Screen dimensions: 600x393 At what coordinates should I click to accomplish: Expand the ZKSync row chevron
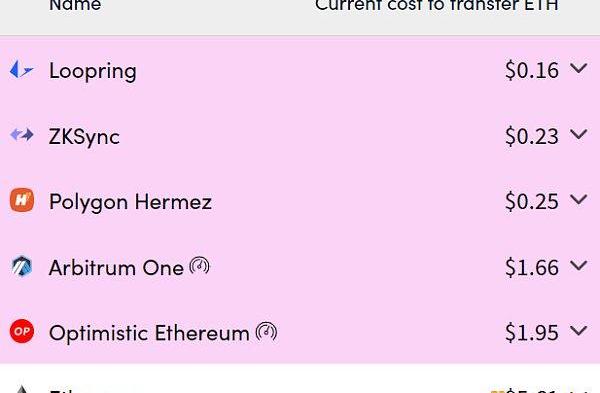tap(578, 134)
